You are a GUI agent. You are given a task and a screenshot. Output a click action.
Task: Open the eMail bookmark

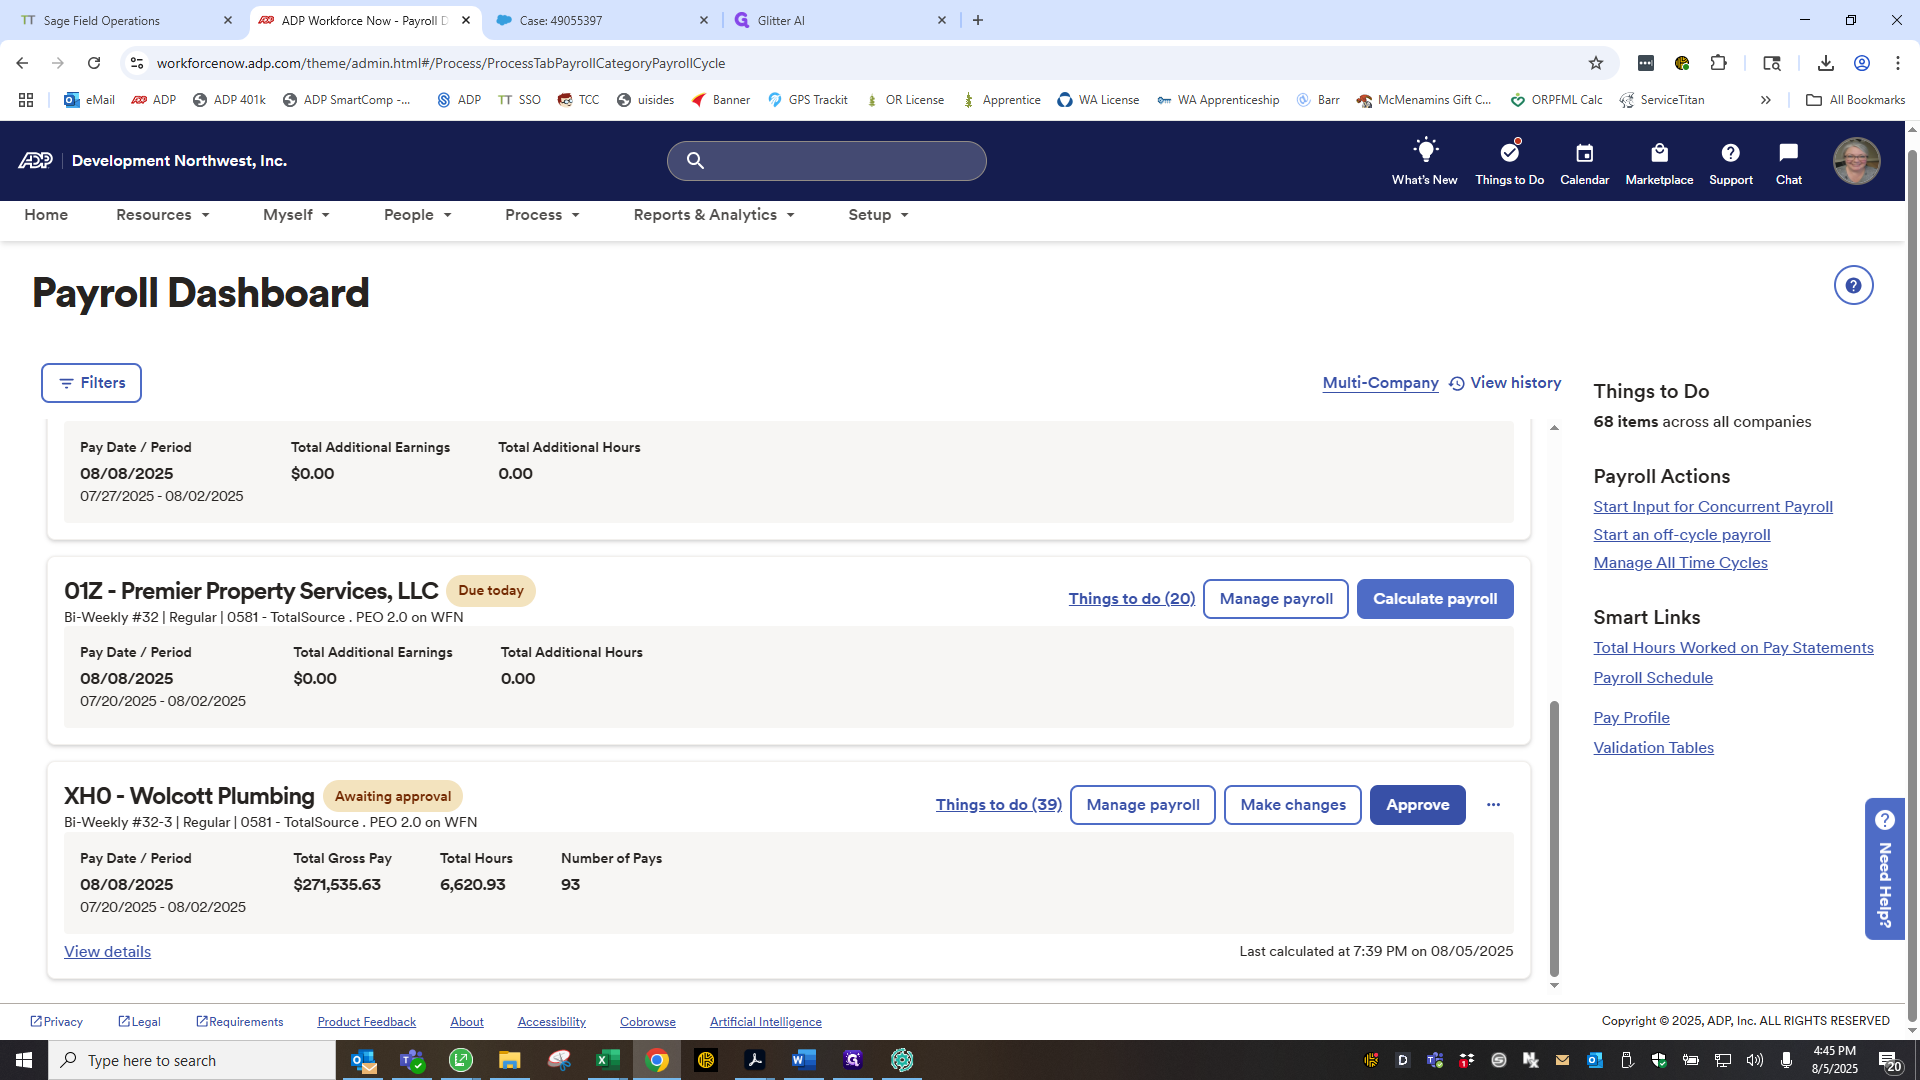[x=89, y=100]
